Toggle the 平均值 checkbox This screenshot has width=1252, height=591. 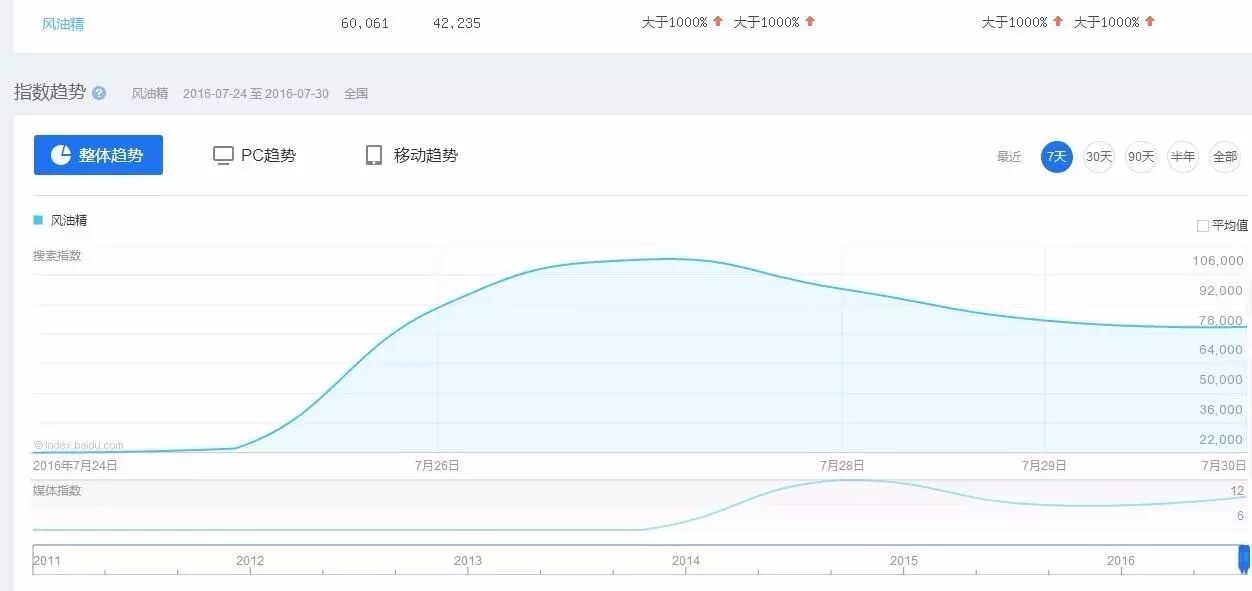coord(1202,226)
